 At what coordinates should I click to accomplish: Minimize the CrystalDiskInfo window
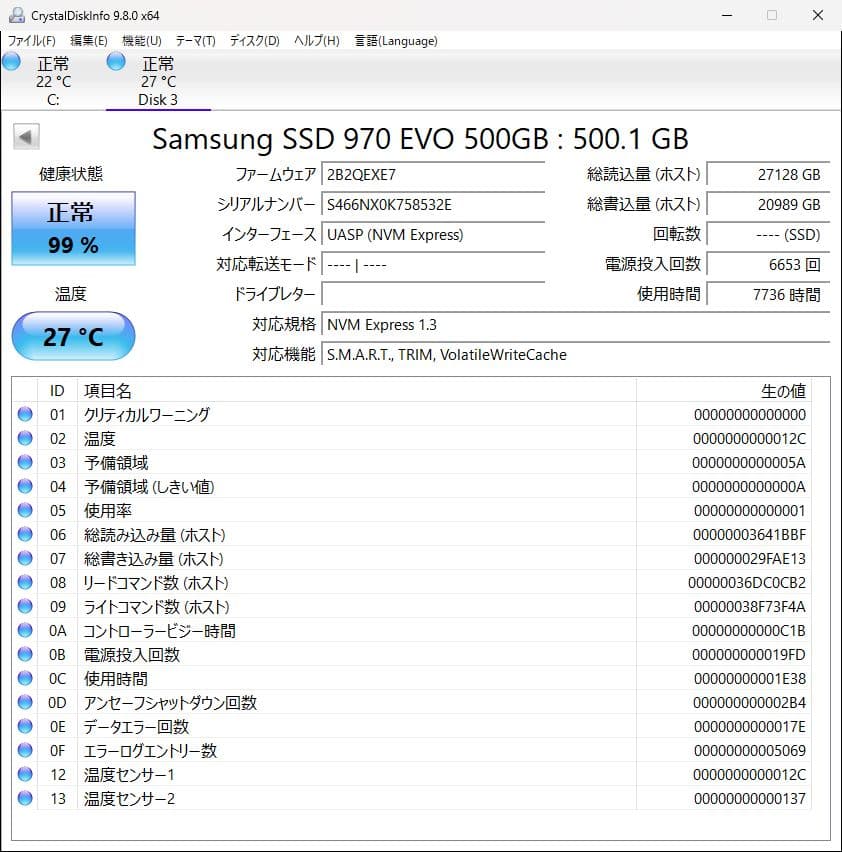[727, 15]
